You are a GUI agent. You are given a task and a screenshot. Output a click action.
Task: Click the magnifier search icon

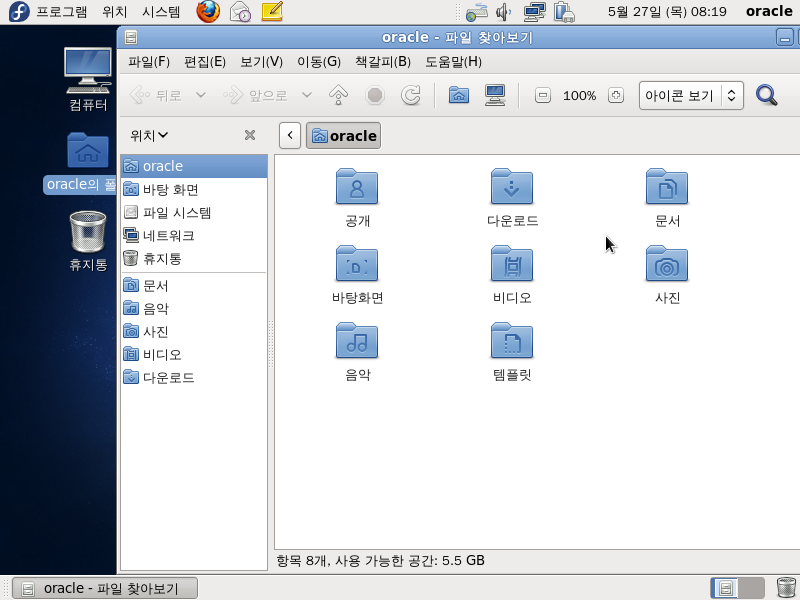(766, 95)
